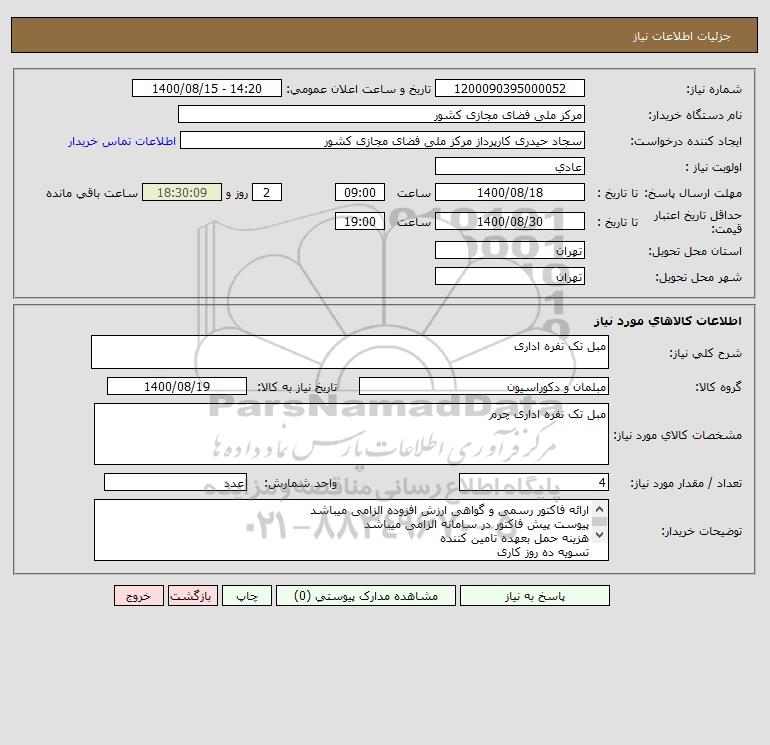The image size is (770, 745).
Task: Click label شرح کلی نیاز
Action: pyautogui.click(x=706, y=353)
